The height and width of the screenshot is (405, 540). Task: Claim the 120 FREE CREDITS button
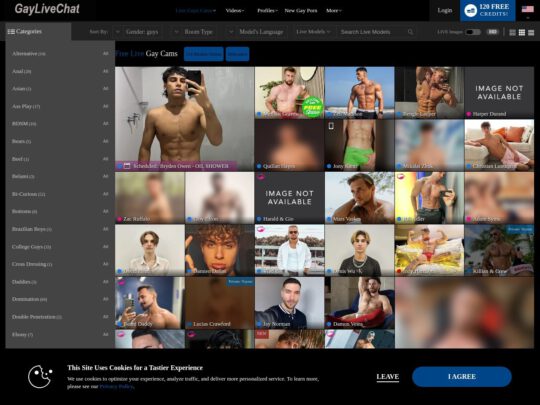pos(488,10)
